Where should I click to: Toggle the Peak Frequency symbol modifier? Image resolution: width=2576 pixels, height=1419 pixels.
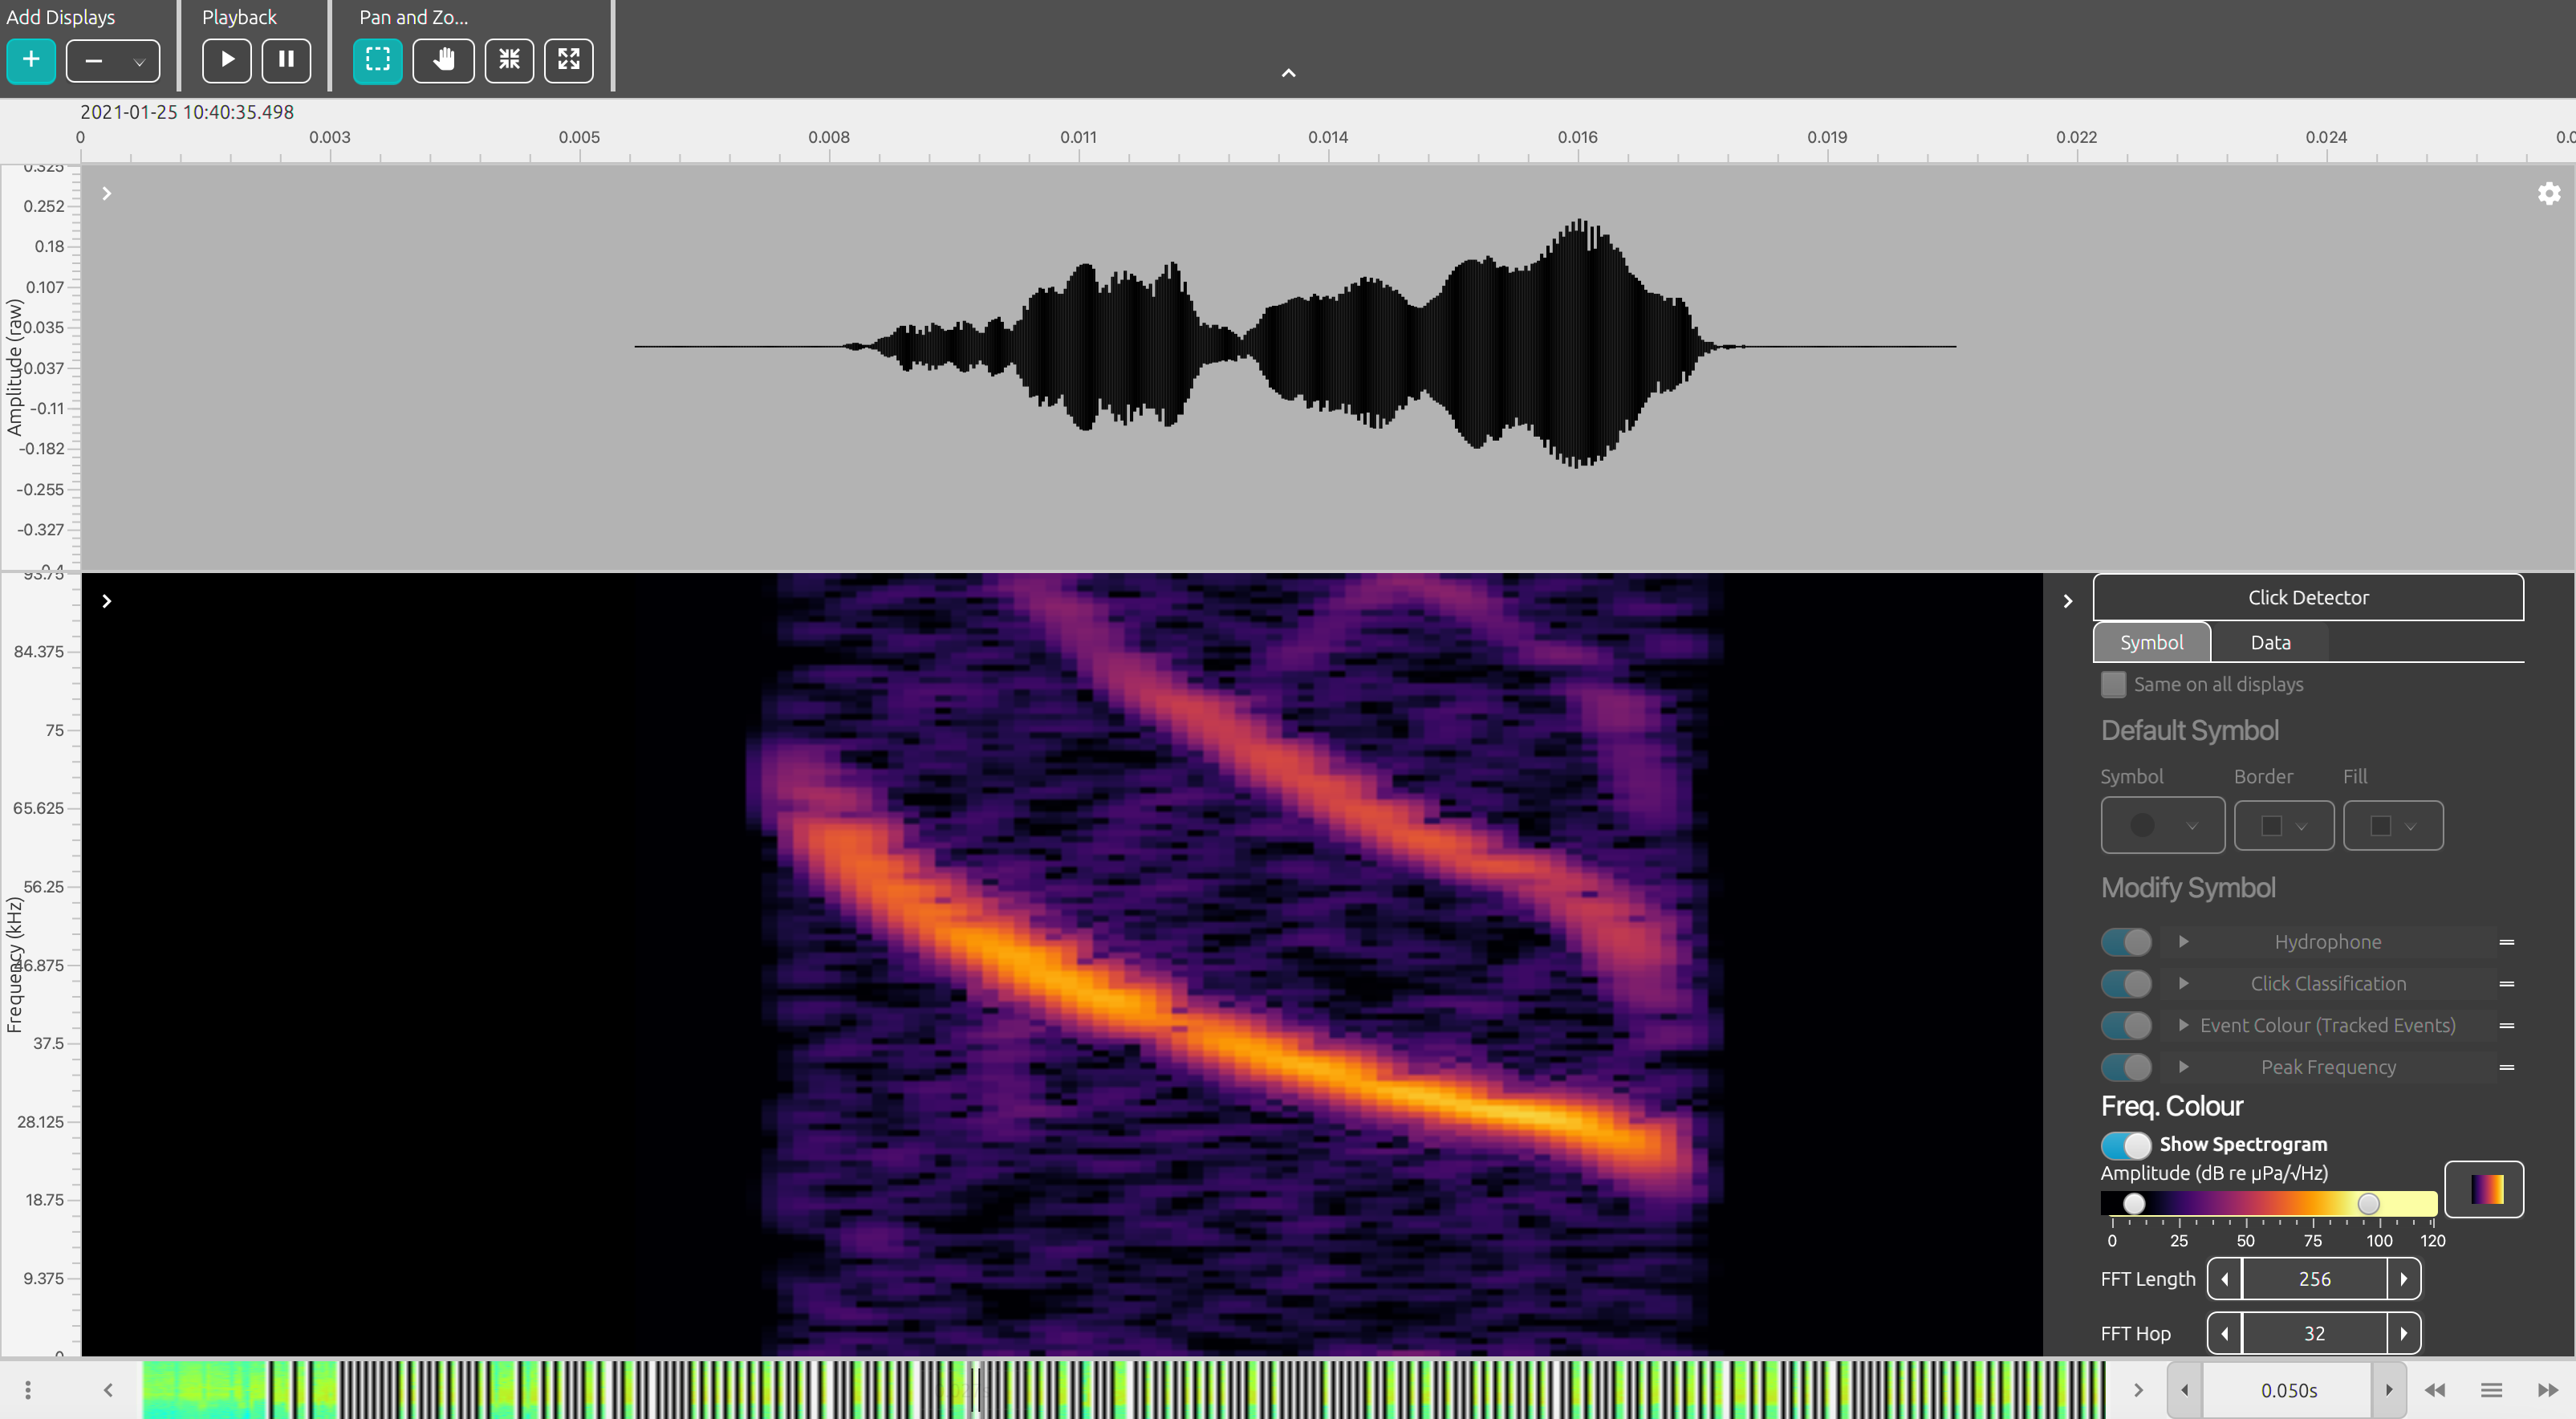pos(2125,1067)
